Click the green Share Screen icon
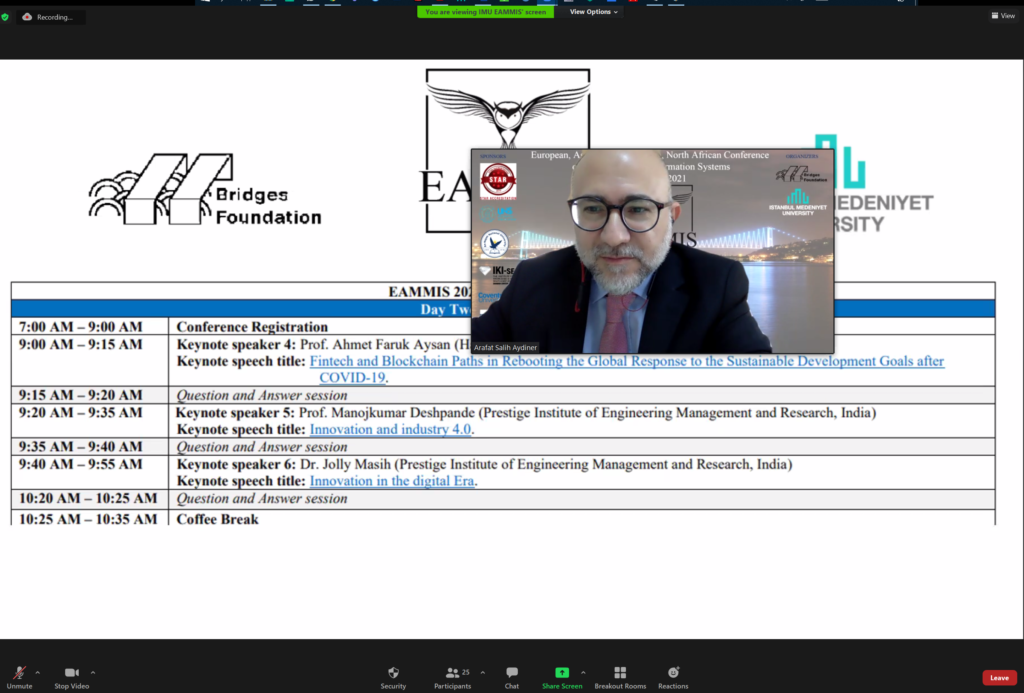Image resolution: width=1024 pixels, height=693 pixels. coord(562,672)
